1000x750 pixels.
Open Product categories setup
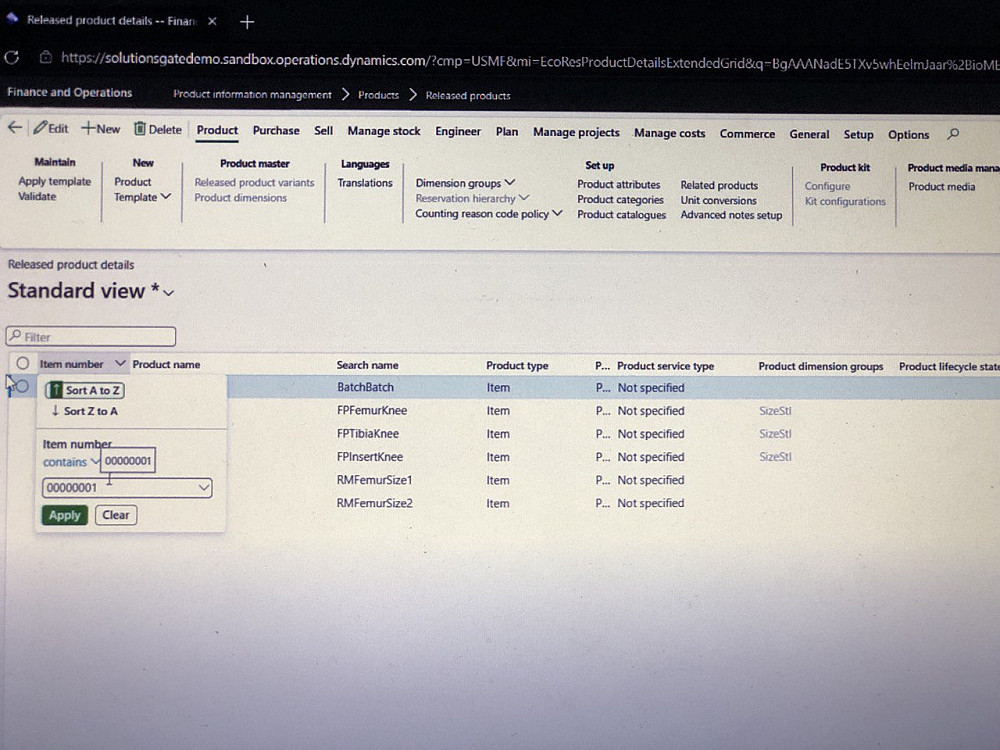click(621, 200)
